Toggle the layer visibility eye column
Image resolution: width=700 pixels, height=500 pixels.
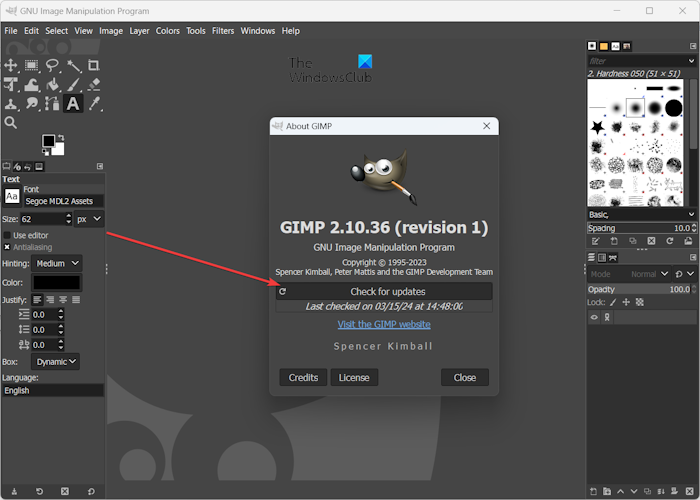(x=594, y=317)
